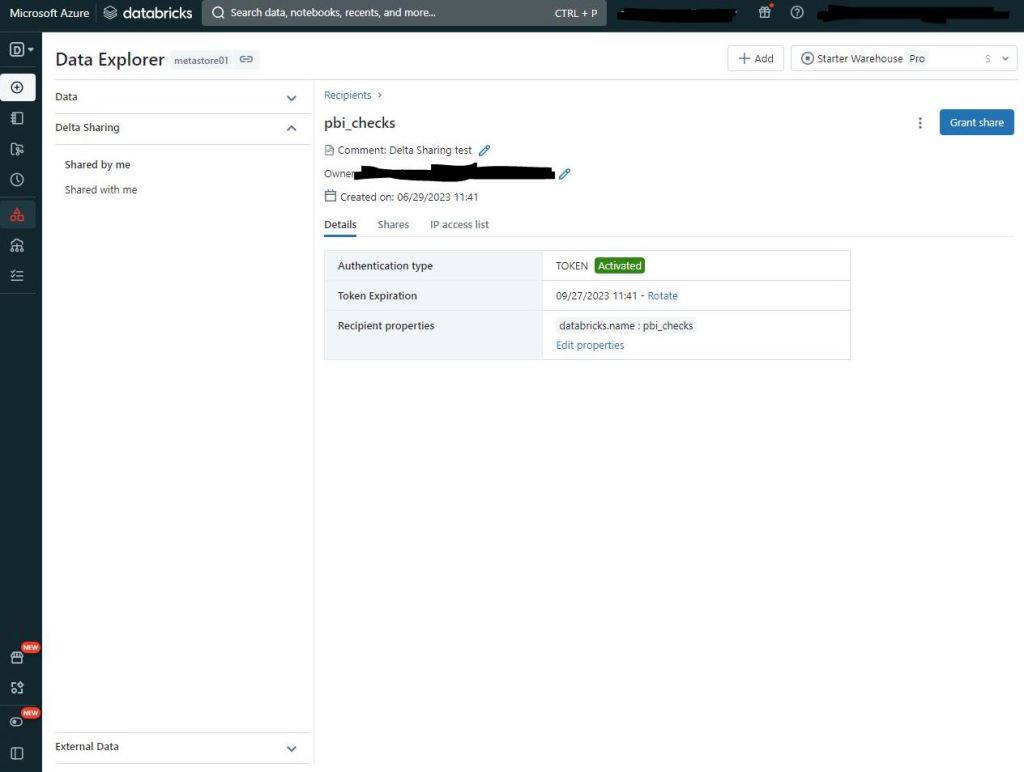
Task: Collapse the Delta Sharing section
Action: tap(291, 128)
